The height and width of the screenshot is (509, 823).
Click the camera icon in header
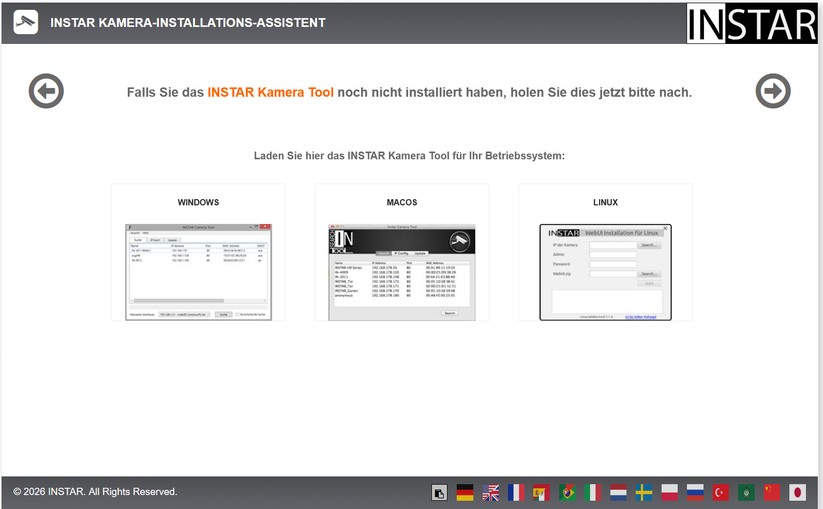point(26,22)
